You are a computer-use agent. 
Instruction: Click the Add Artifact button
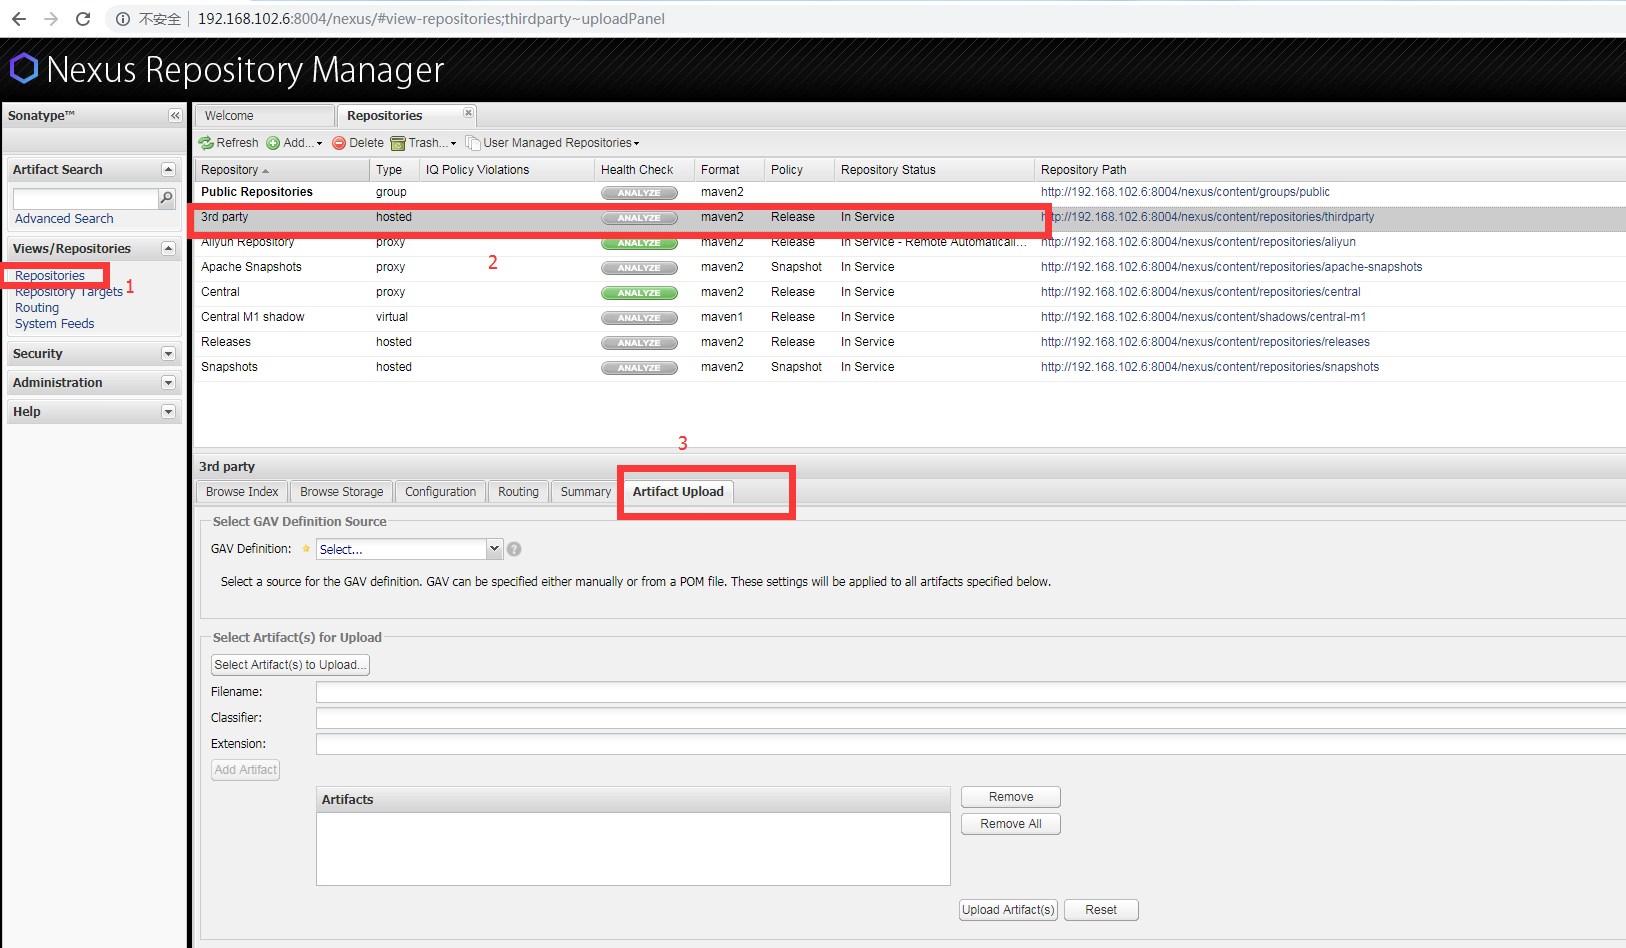tap(246, 770)
